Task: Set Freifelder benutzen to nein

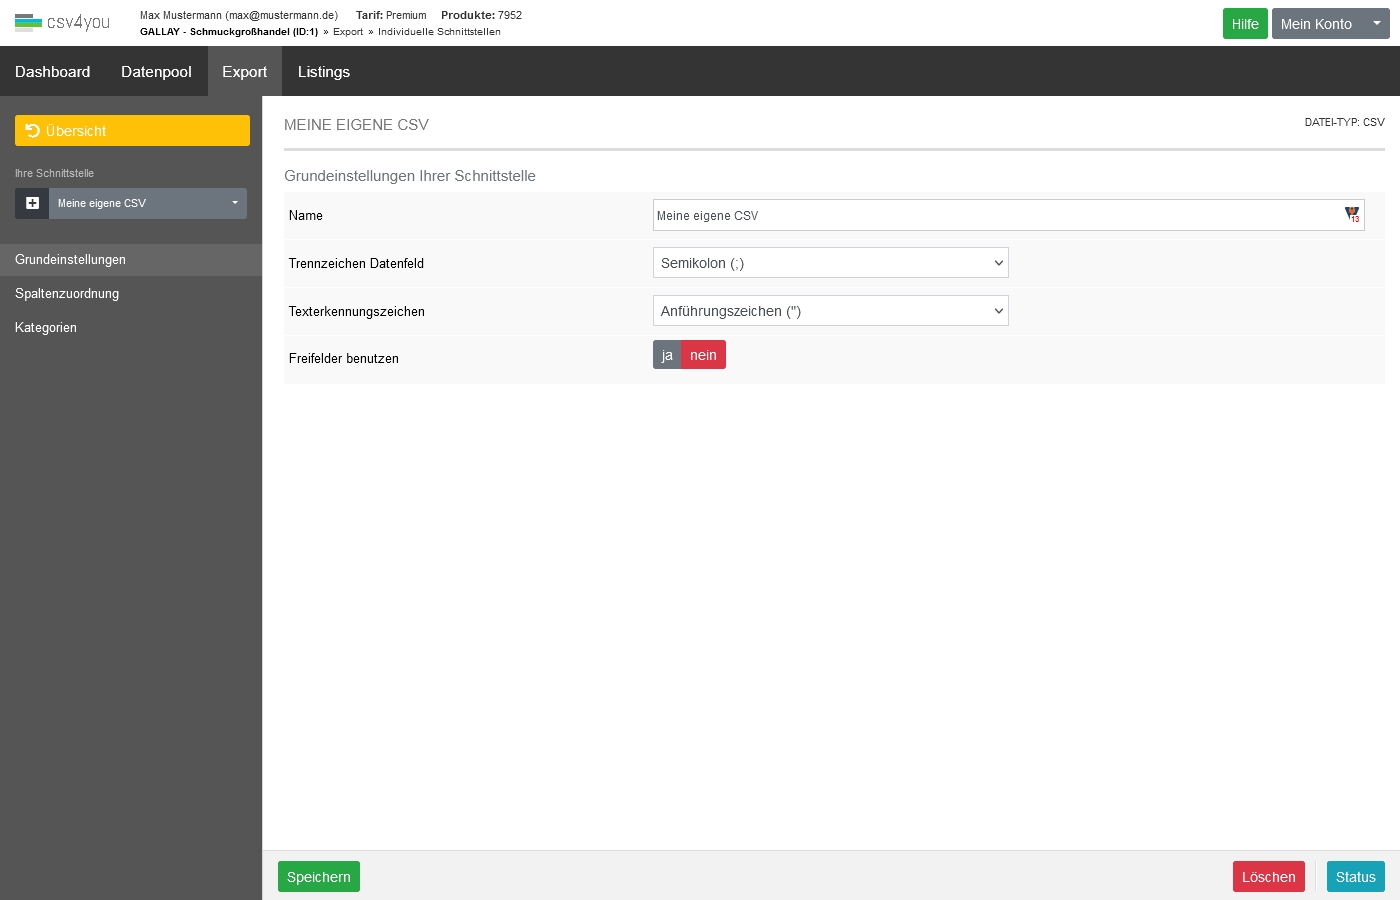Action: (703, 355)
